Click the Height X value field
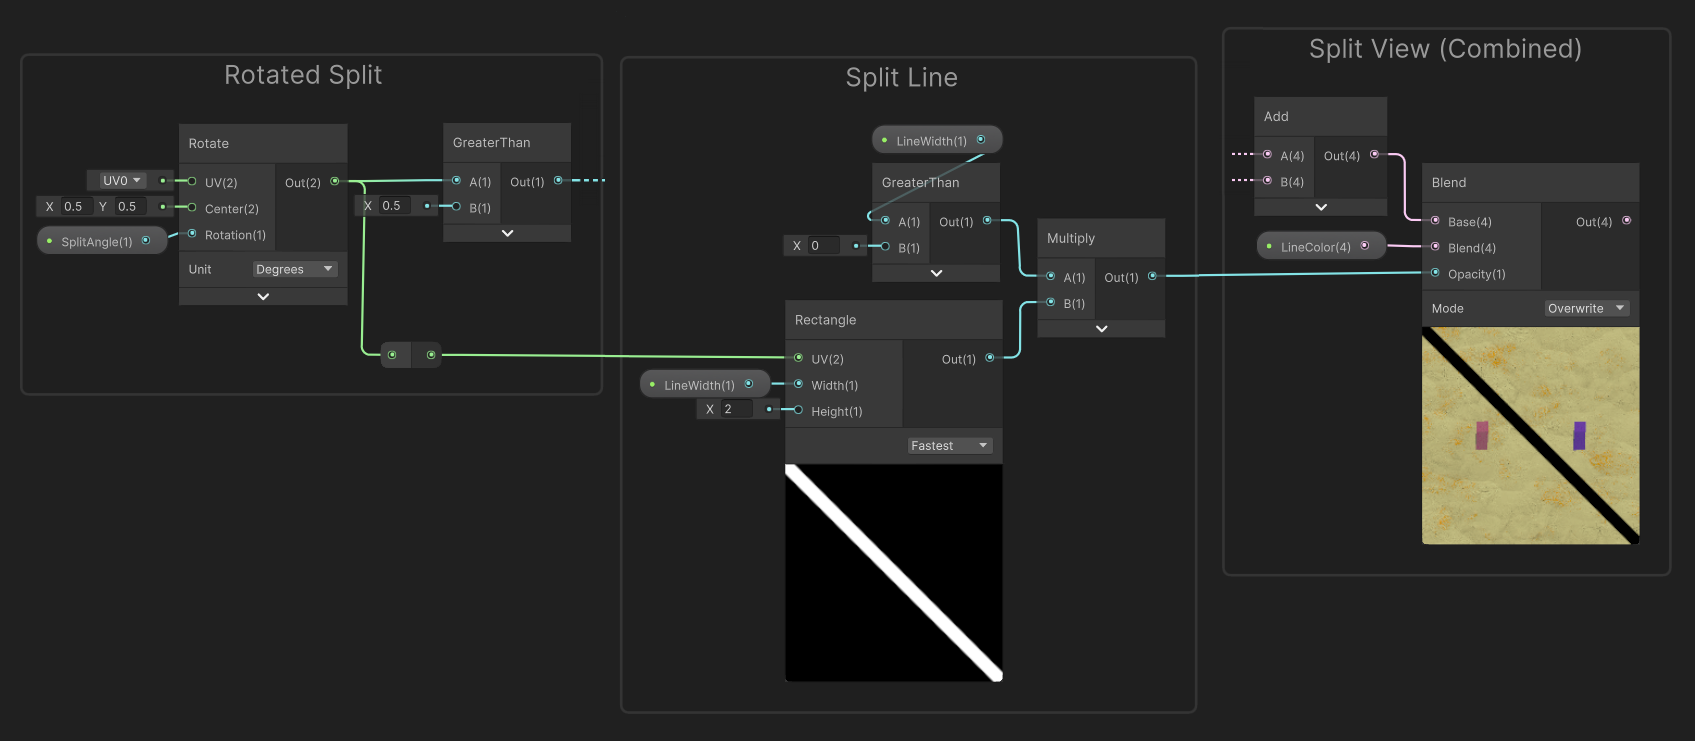Image resolution: width=1695 pixels, height=741 pixels. 737,409
